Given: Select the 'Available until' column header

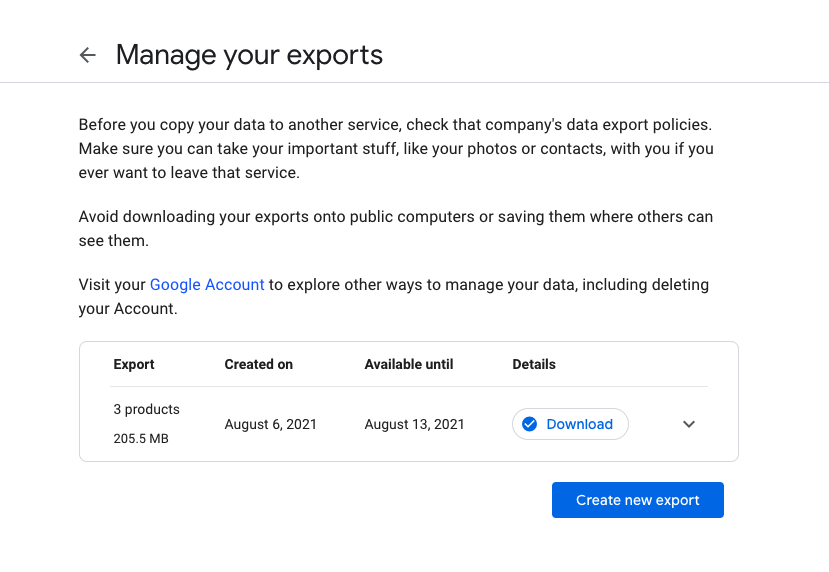Looking at the screenshot, I should 409,364.
